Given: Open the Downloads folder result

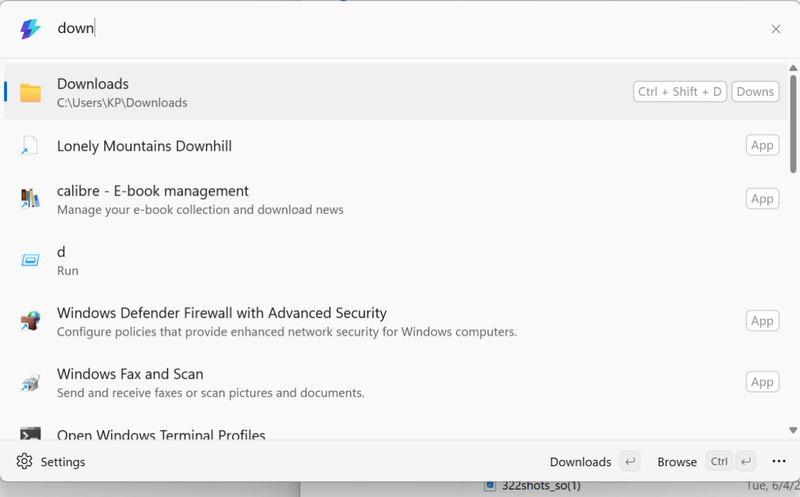Looking at the screenshot, I should coord(300,92).
